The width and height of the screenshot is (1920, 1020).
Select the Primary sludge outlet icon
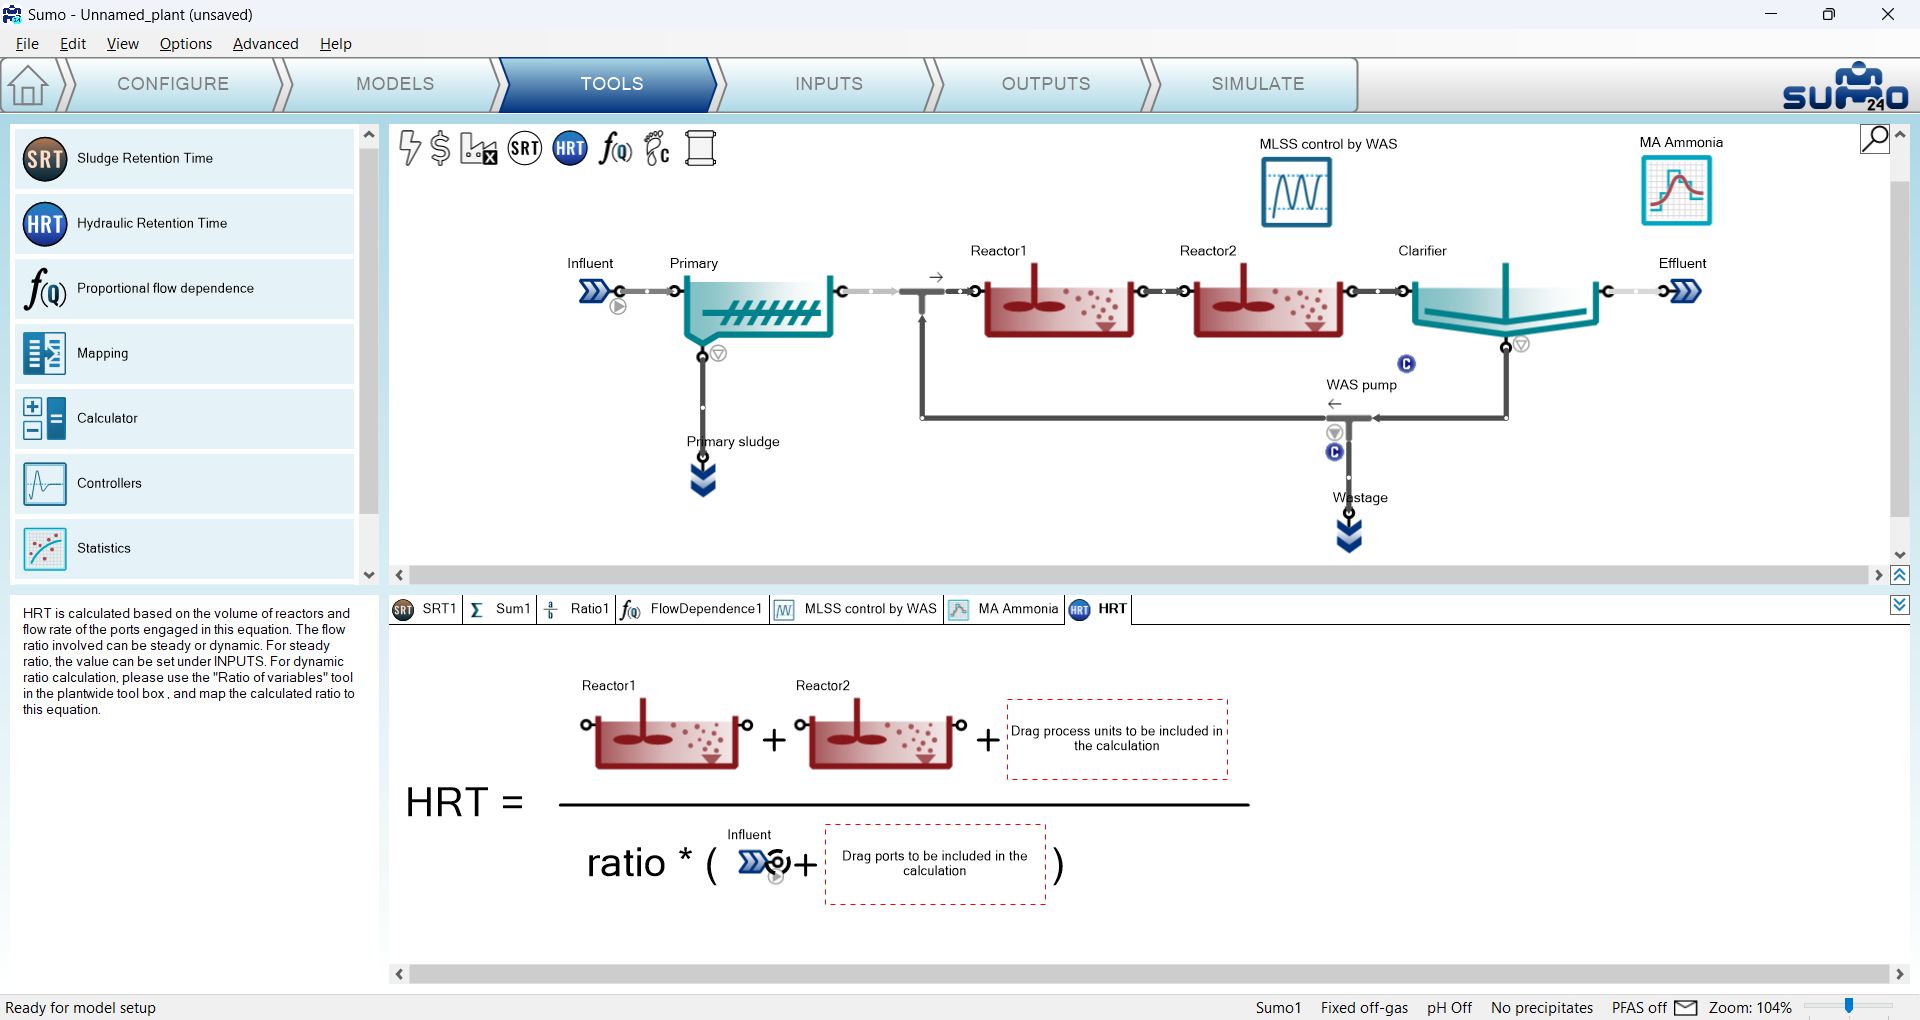703,480
